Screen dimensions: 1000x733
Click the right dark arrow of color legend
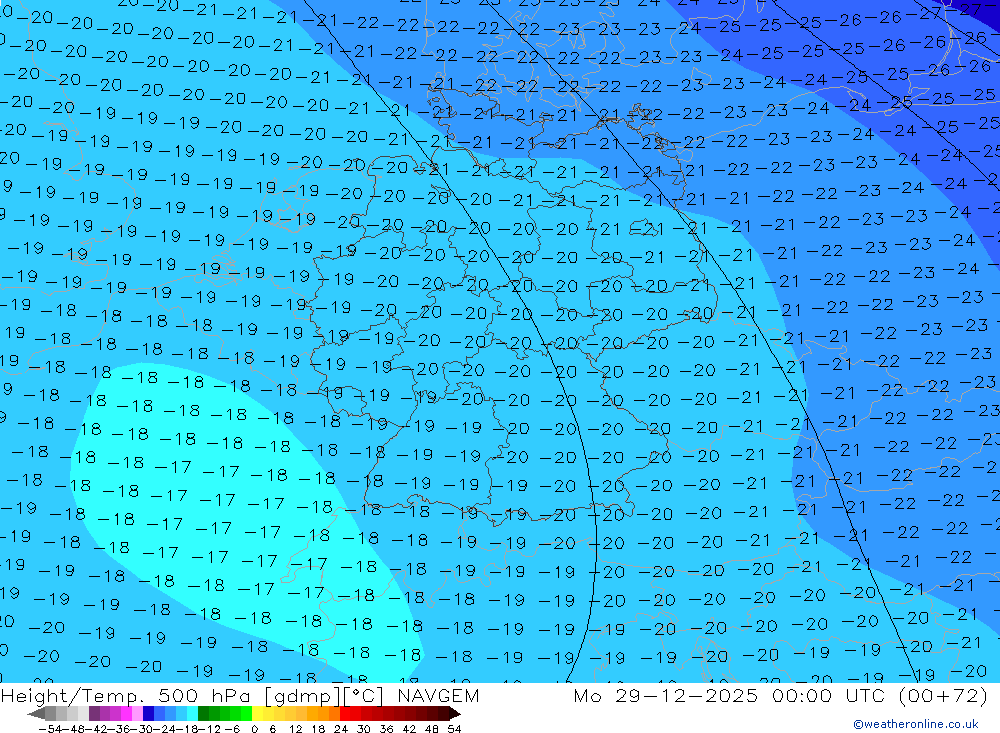(x=455, y=713)
